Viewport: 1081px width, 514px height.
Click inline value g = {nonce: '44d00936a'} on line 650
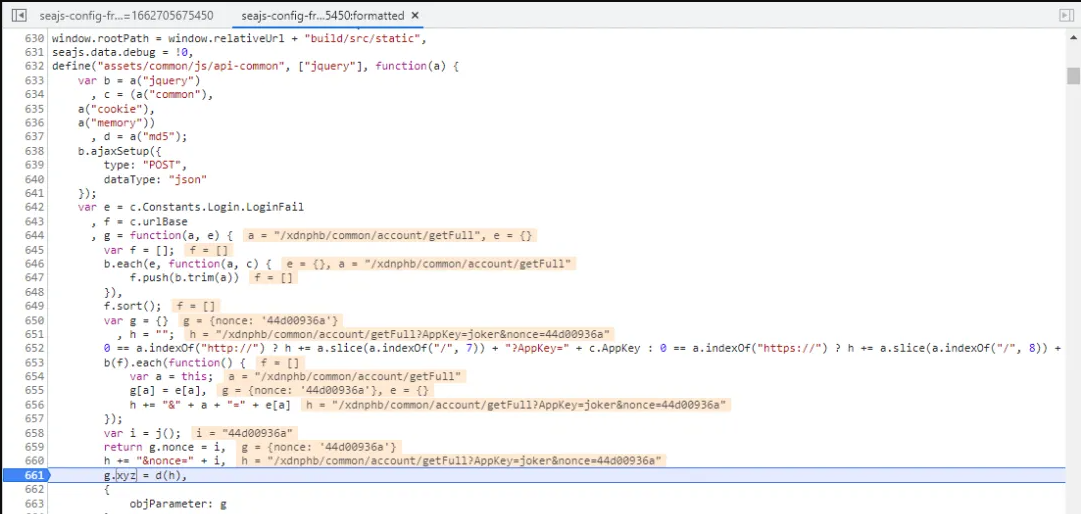point(261,320)
